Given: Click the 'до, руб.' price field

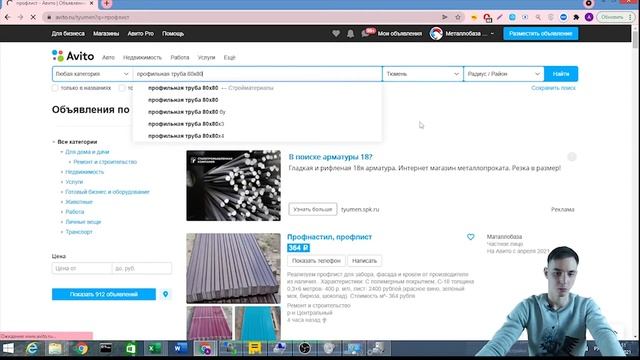Looking at the screenshot, I should click(x=142, y=268).
